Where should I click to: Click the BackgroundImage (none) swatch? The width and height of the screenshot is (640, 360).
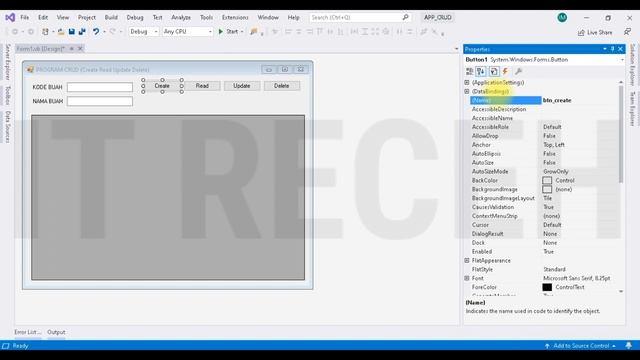coord(547,189)
